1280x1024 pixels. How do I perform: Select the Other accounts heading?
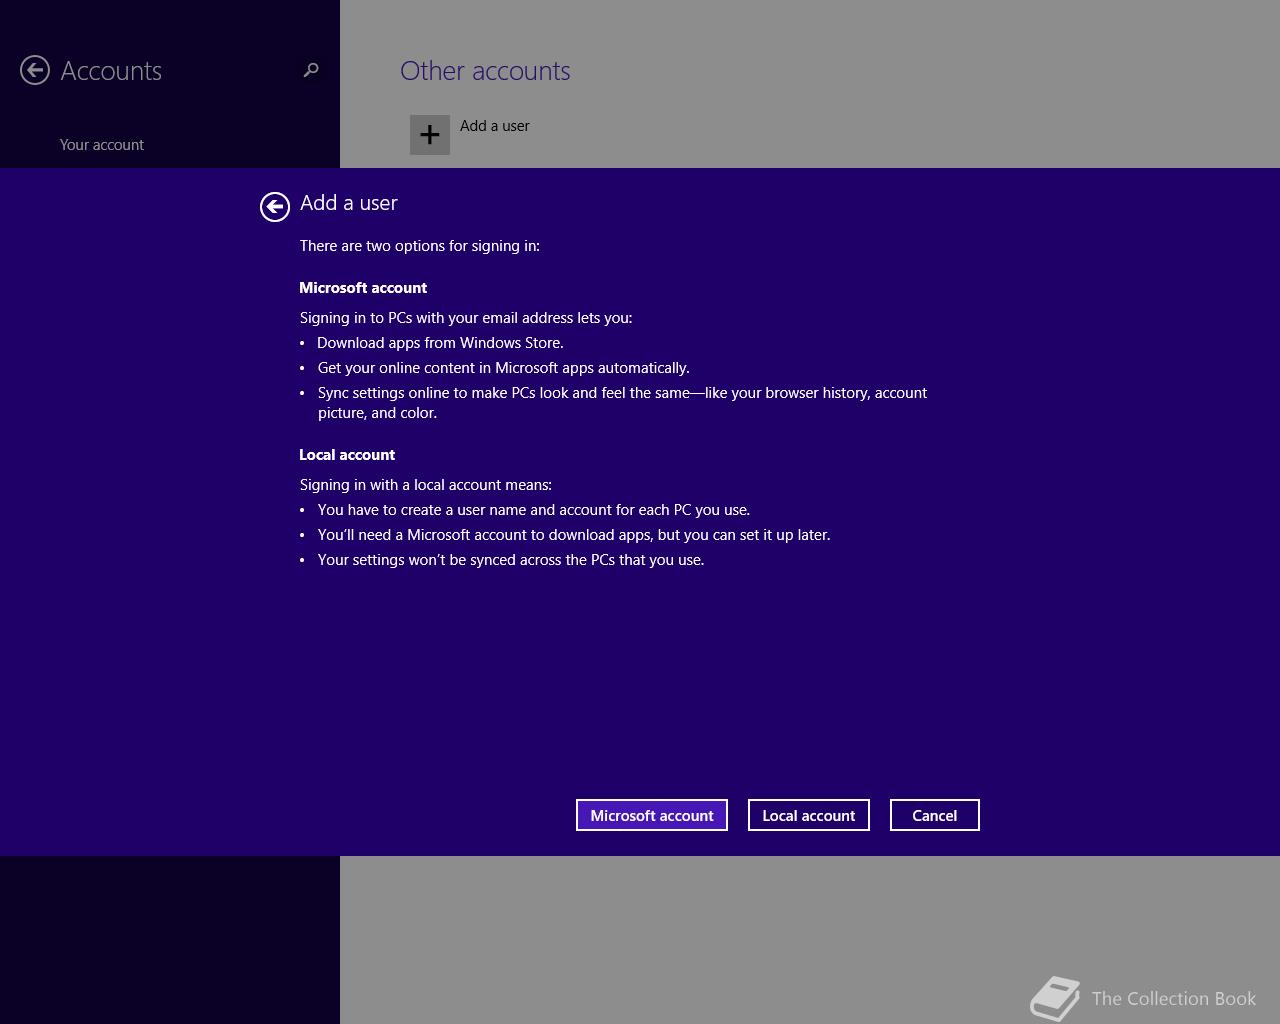485,71
